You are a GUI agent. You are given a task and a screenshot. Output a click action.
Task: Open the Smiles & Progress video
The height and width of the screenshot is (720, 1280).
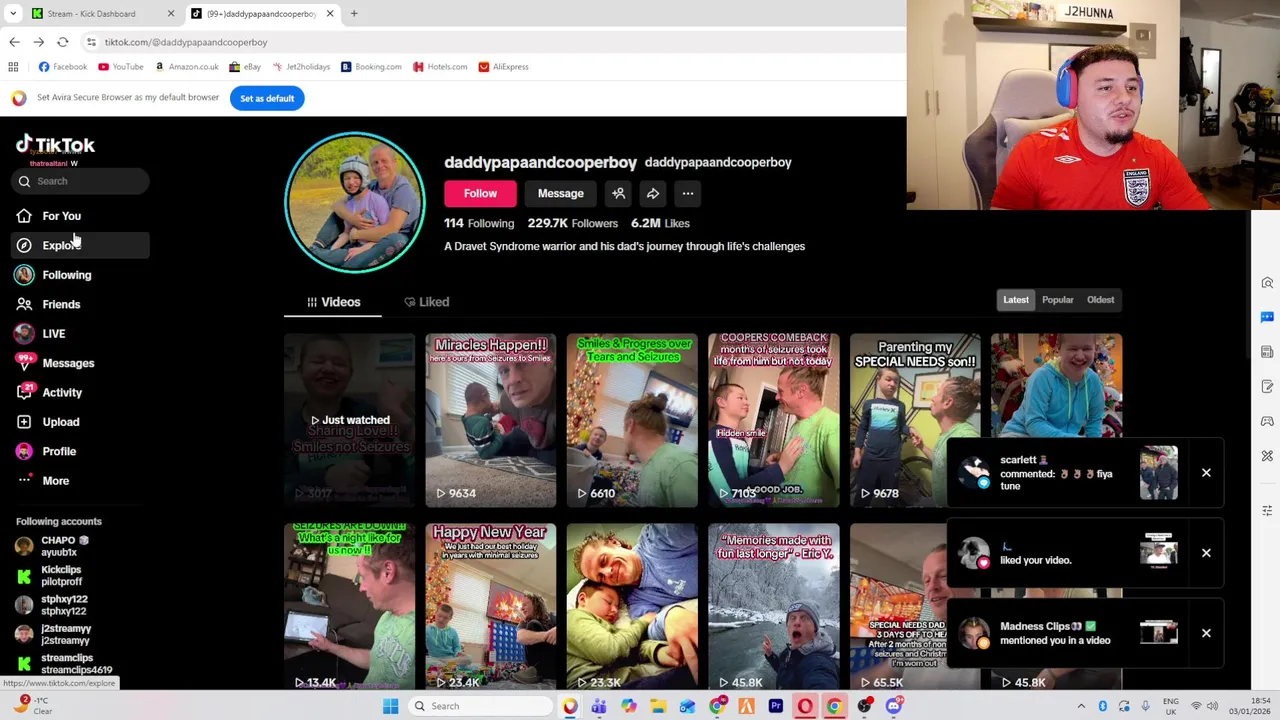pyautogui.click(x=632, y=420)
